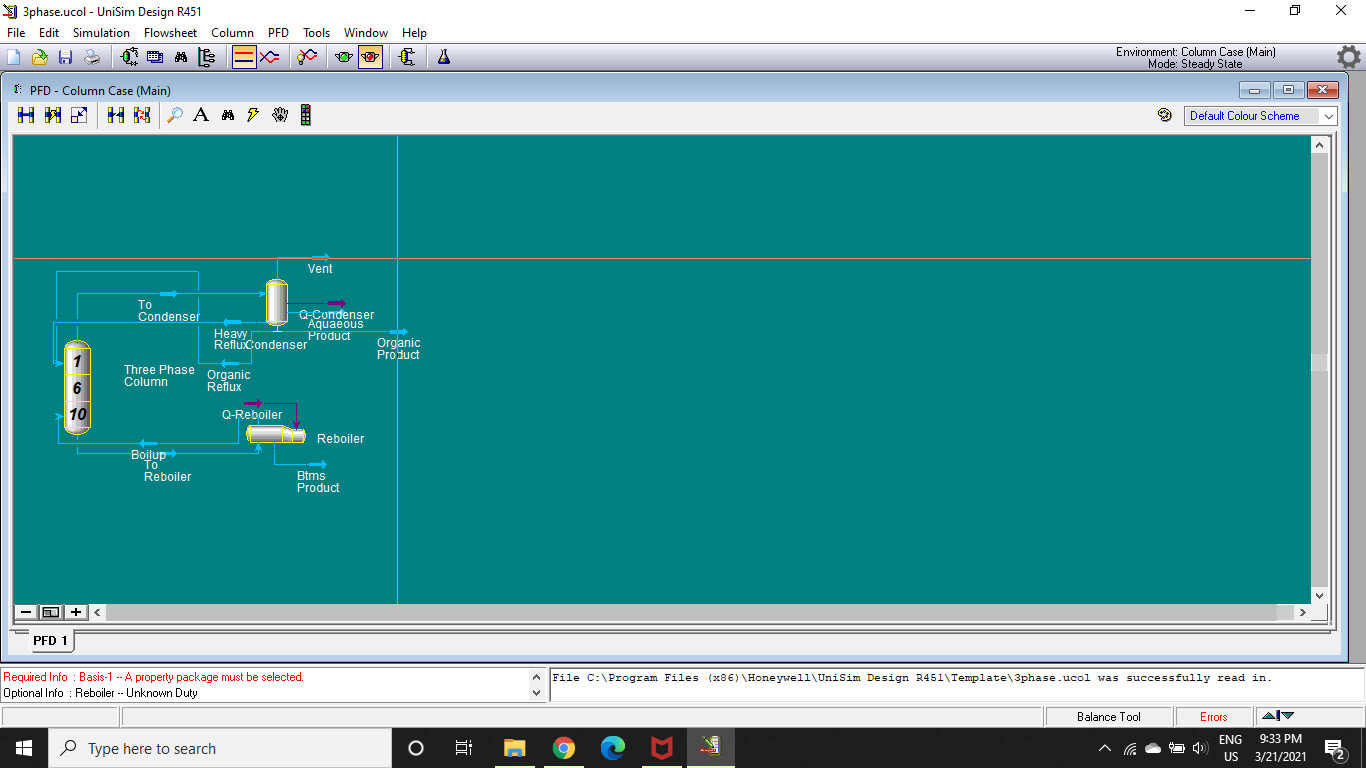The width and height of the screenshot is (1366, 768).
Task: Click the column environment icon on the toolbar
Action: tap(406, 57)
